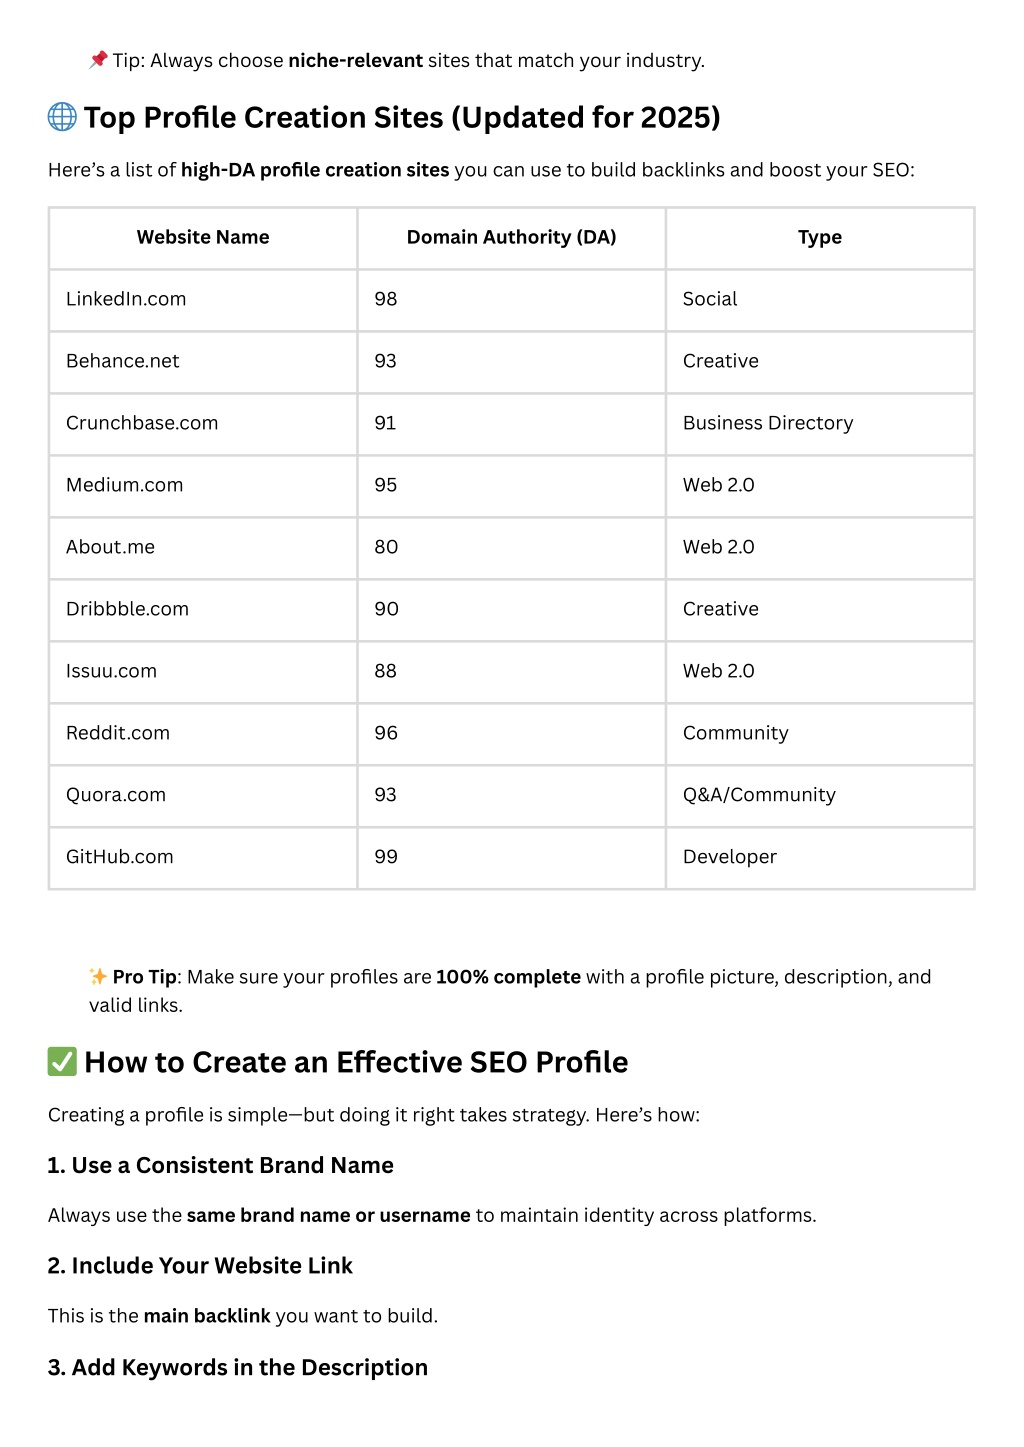The width and height of the screenshot is (1024, 1447).
Task: Select the Q&A/Community type cell
Action: tap(820, 796)
